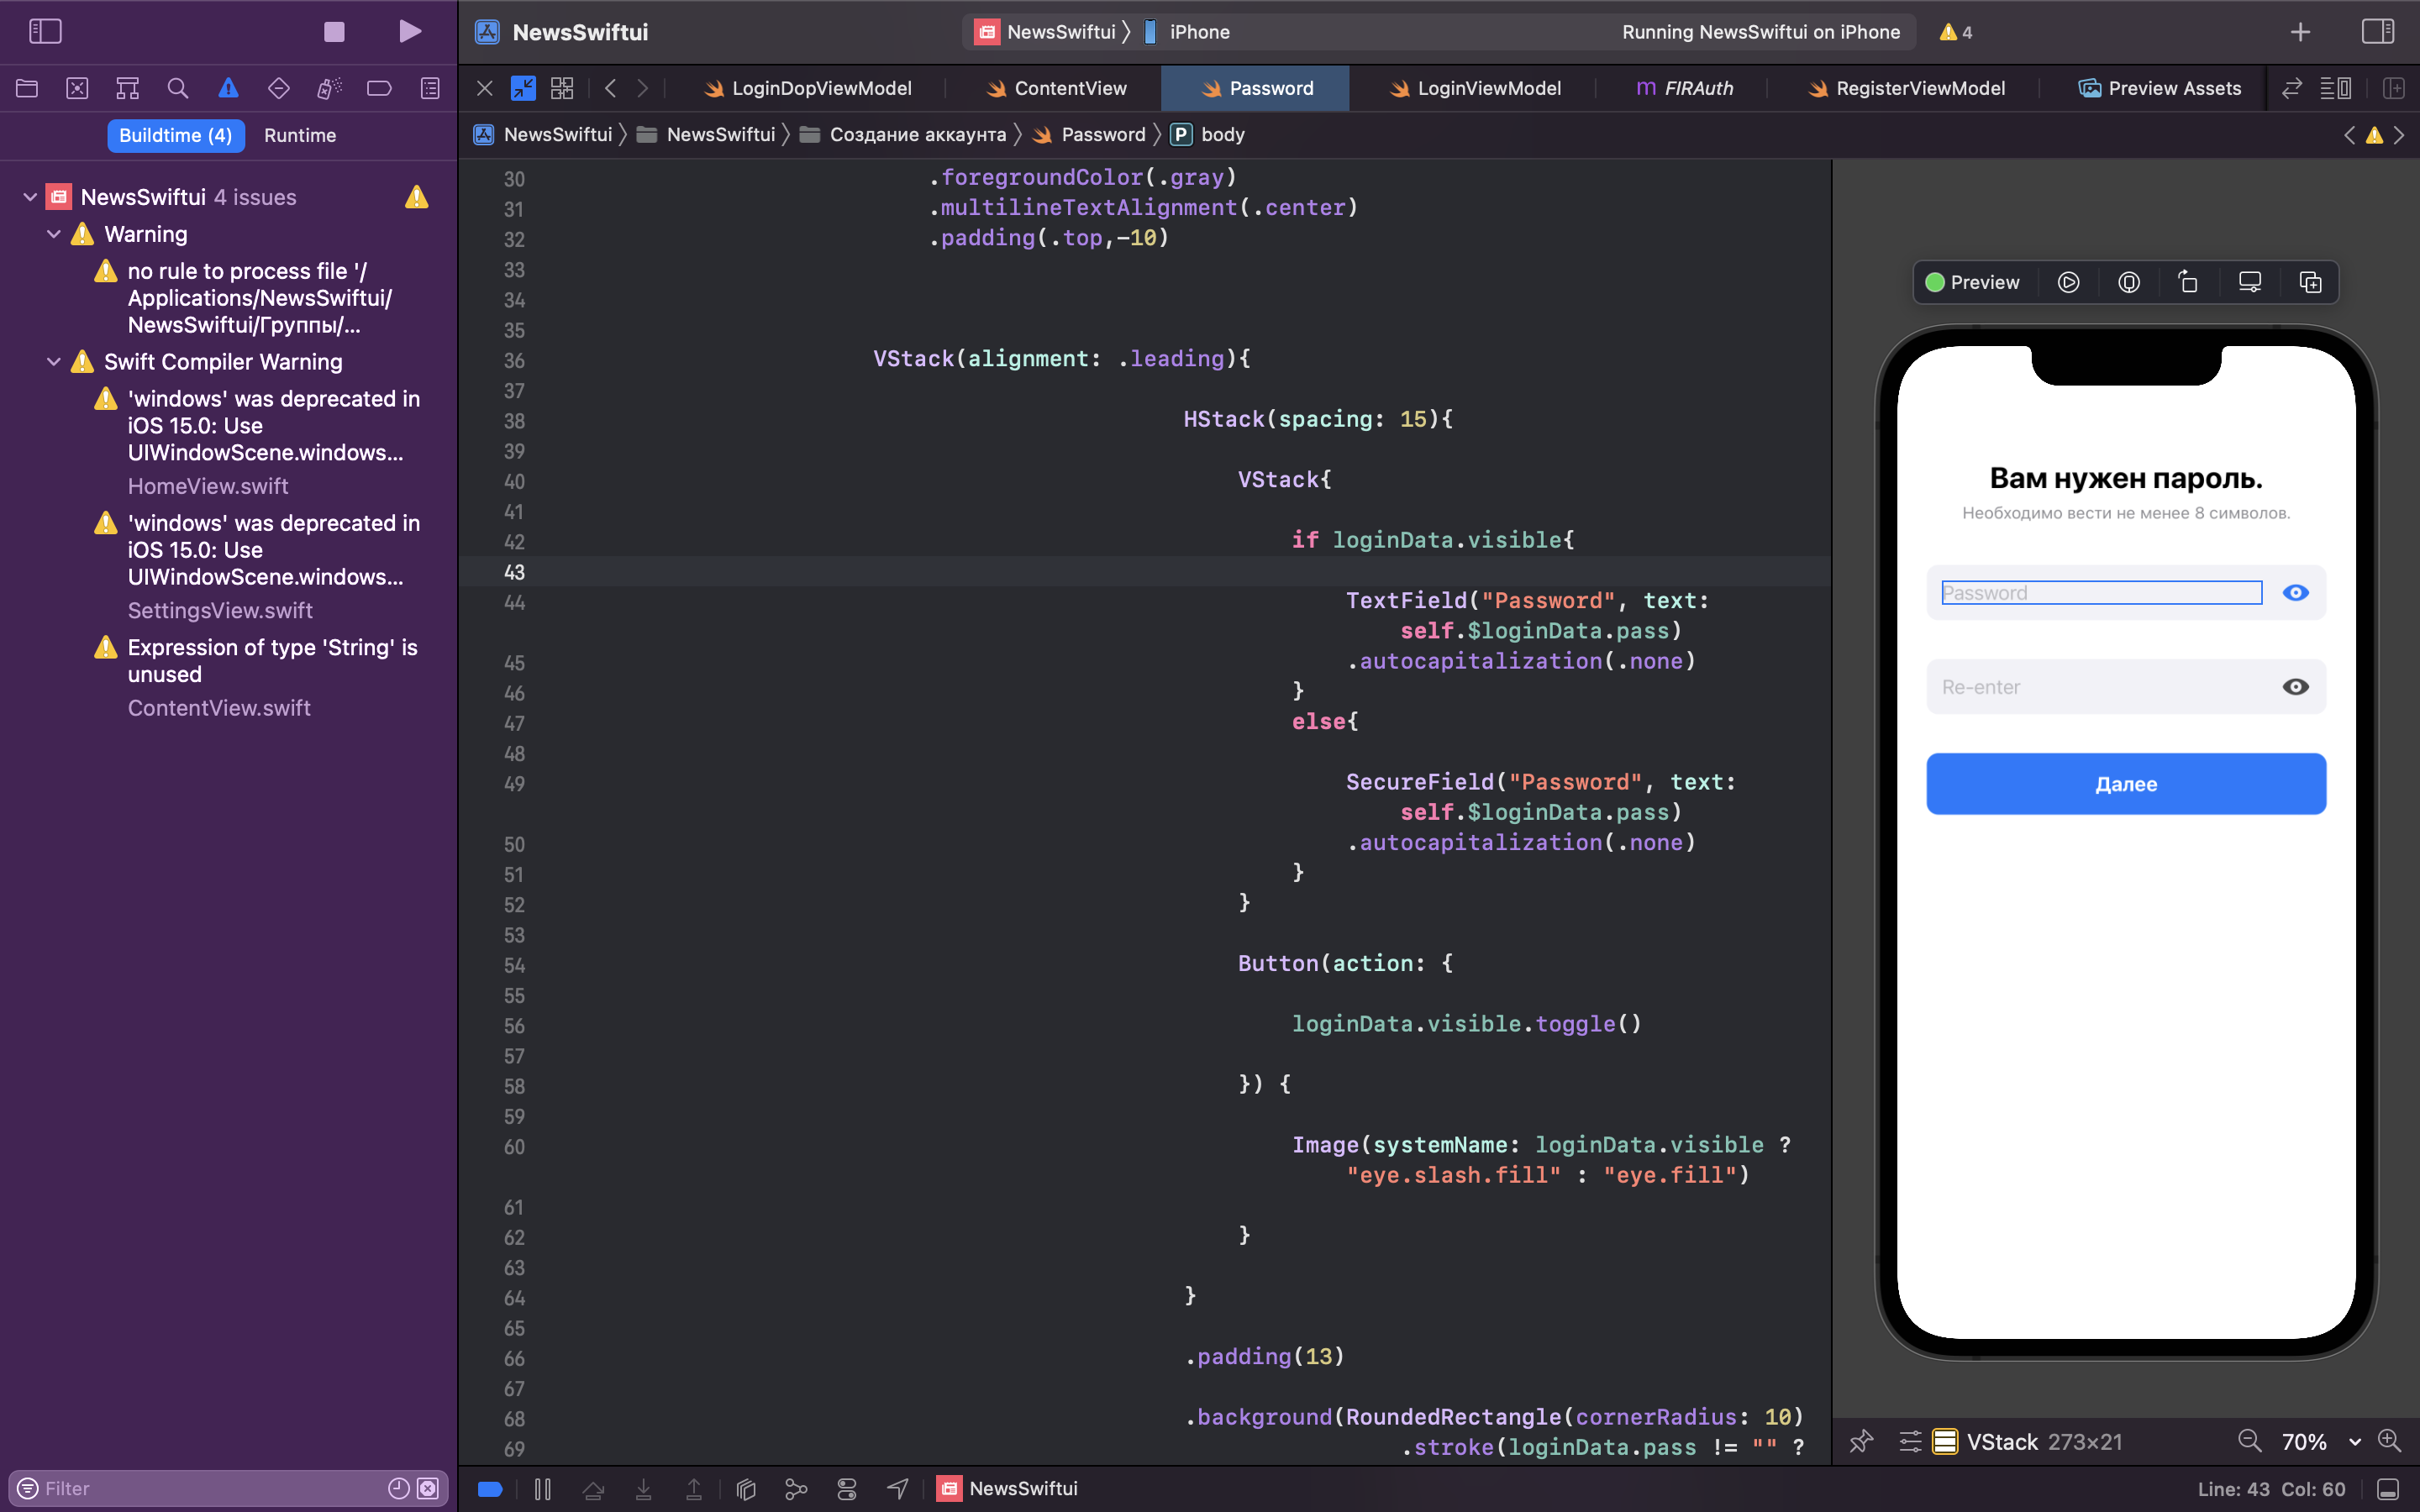This screenshot has width=2420, height=1512.
Task: Toggle the right inspector panel
Action: click(2377, 31)
